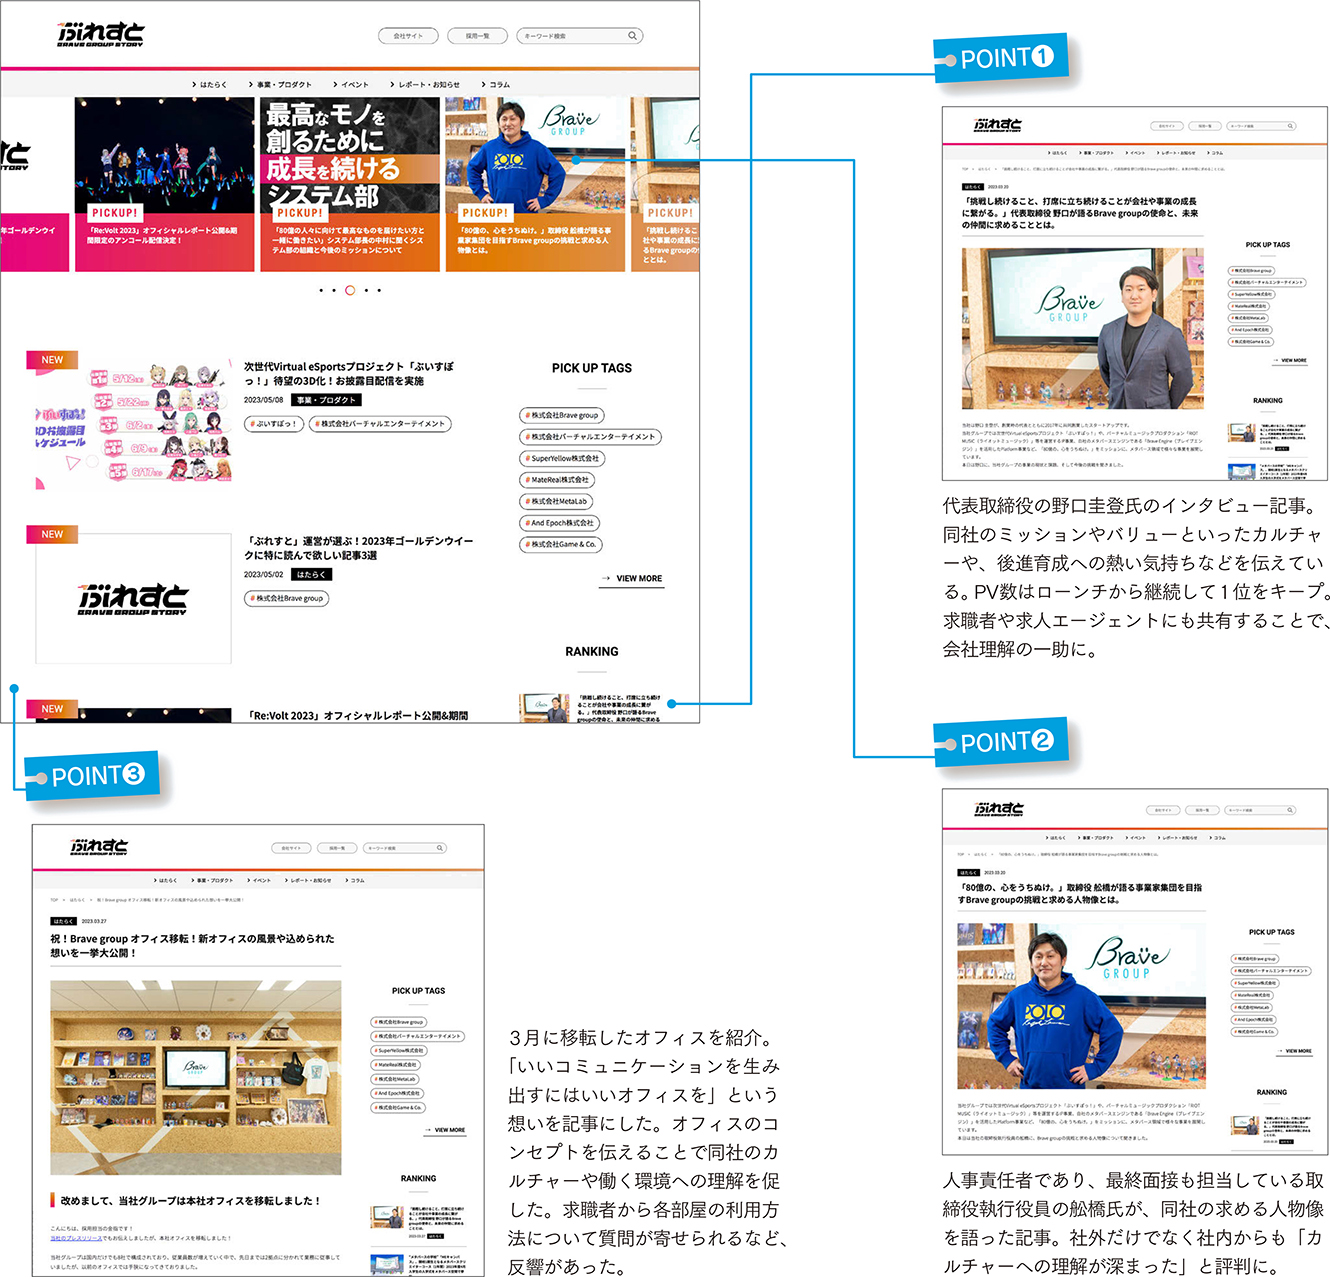The image size is (1330, 1277).
Task: Click VIEW MORE arrow link on main page
Action: (x=632, y=579)
